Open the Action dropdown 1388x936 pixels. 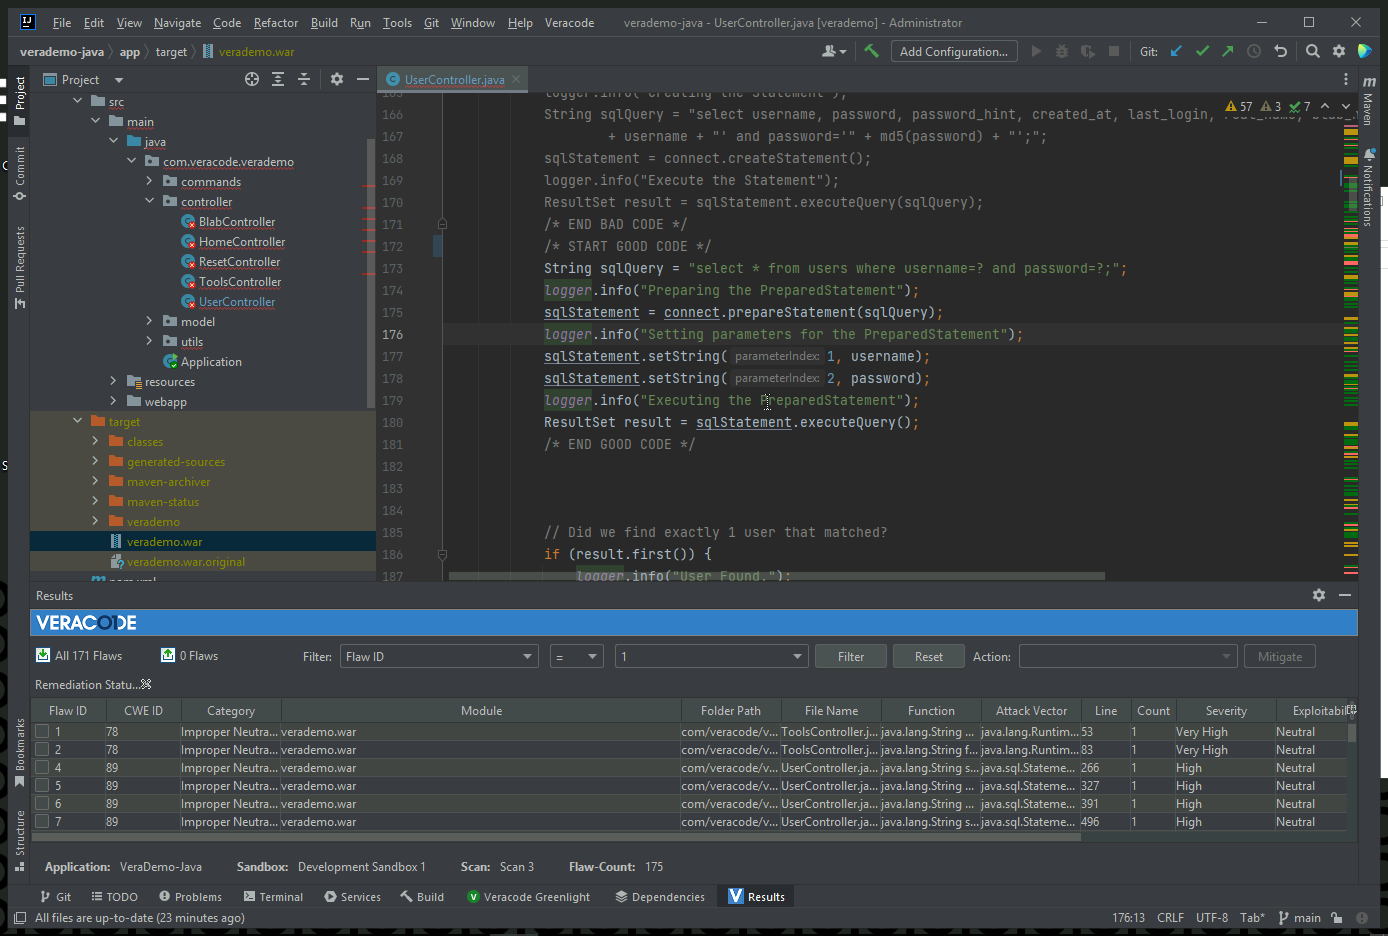pyautogui.click(x=1127, y=656)
